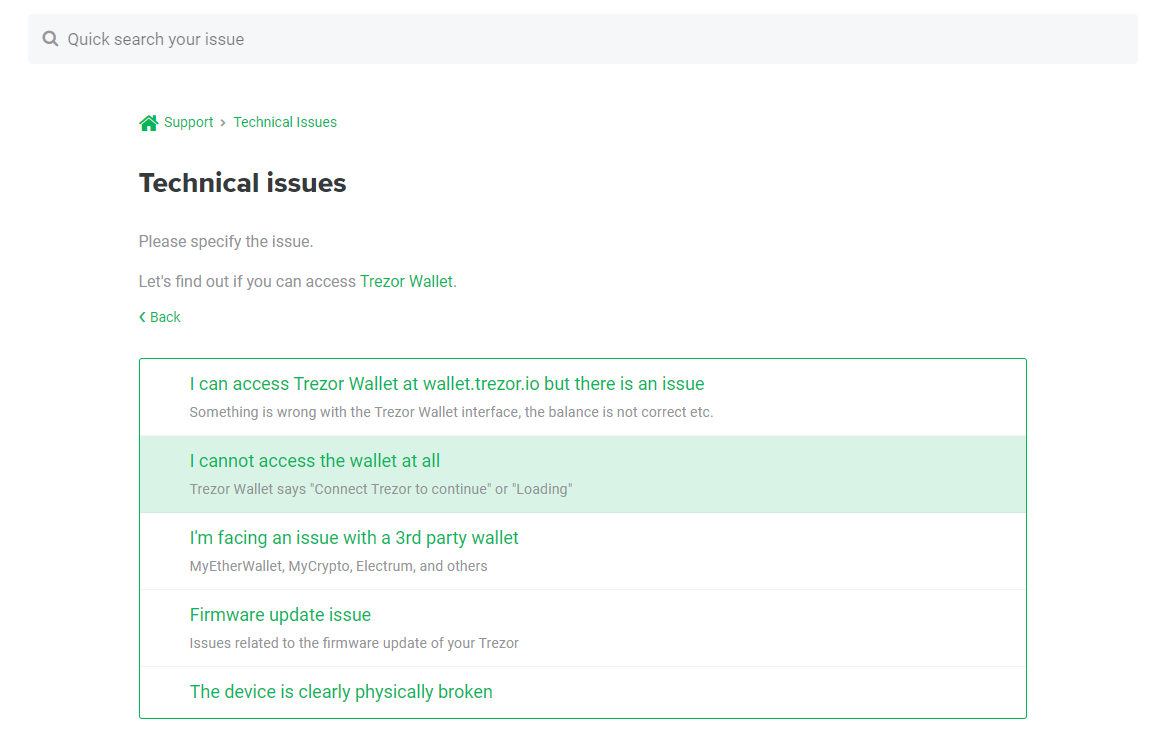
Task: Choose "I cannot access the wallet at all"
Action: (x=315, y=461)
